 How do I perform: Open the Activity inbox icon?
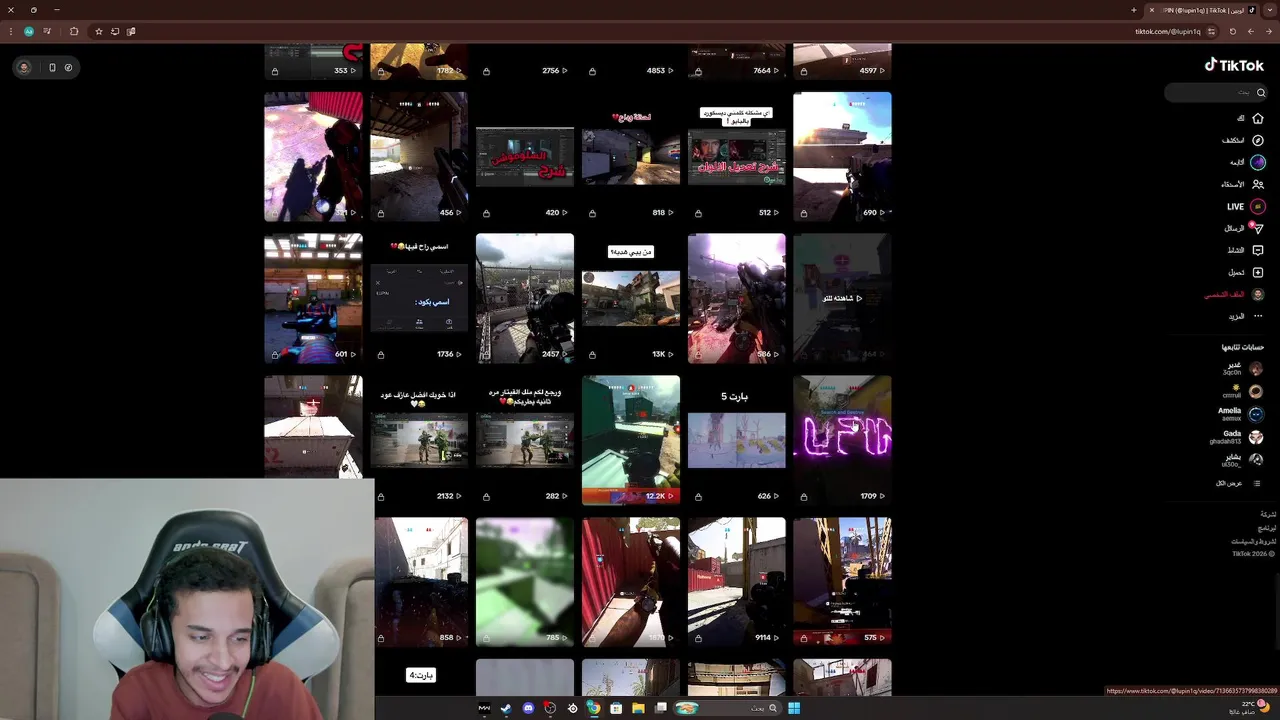(x=1258, y=250)
